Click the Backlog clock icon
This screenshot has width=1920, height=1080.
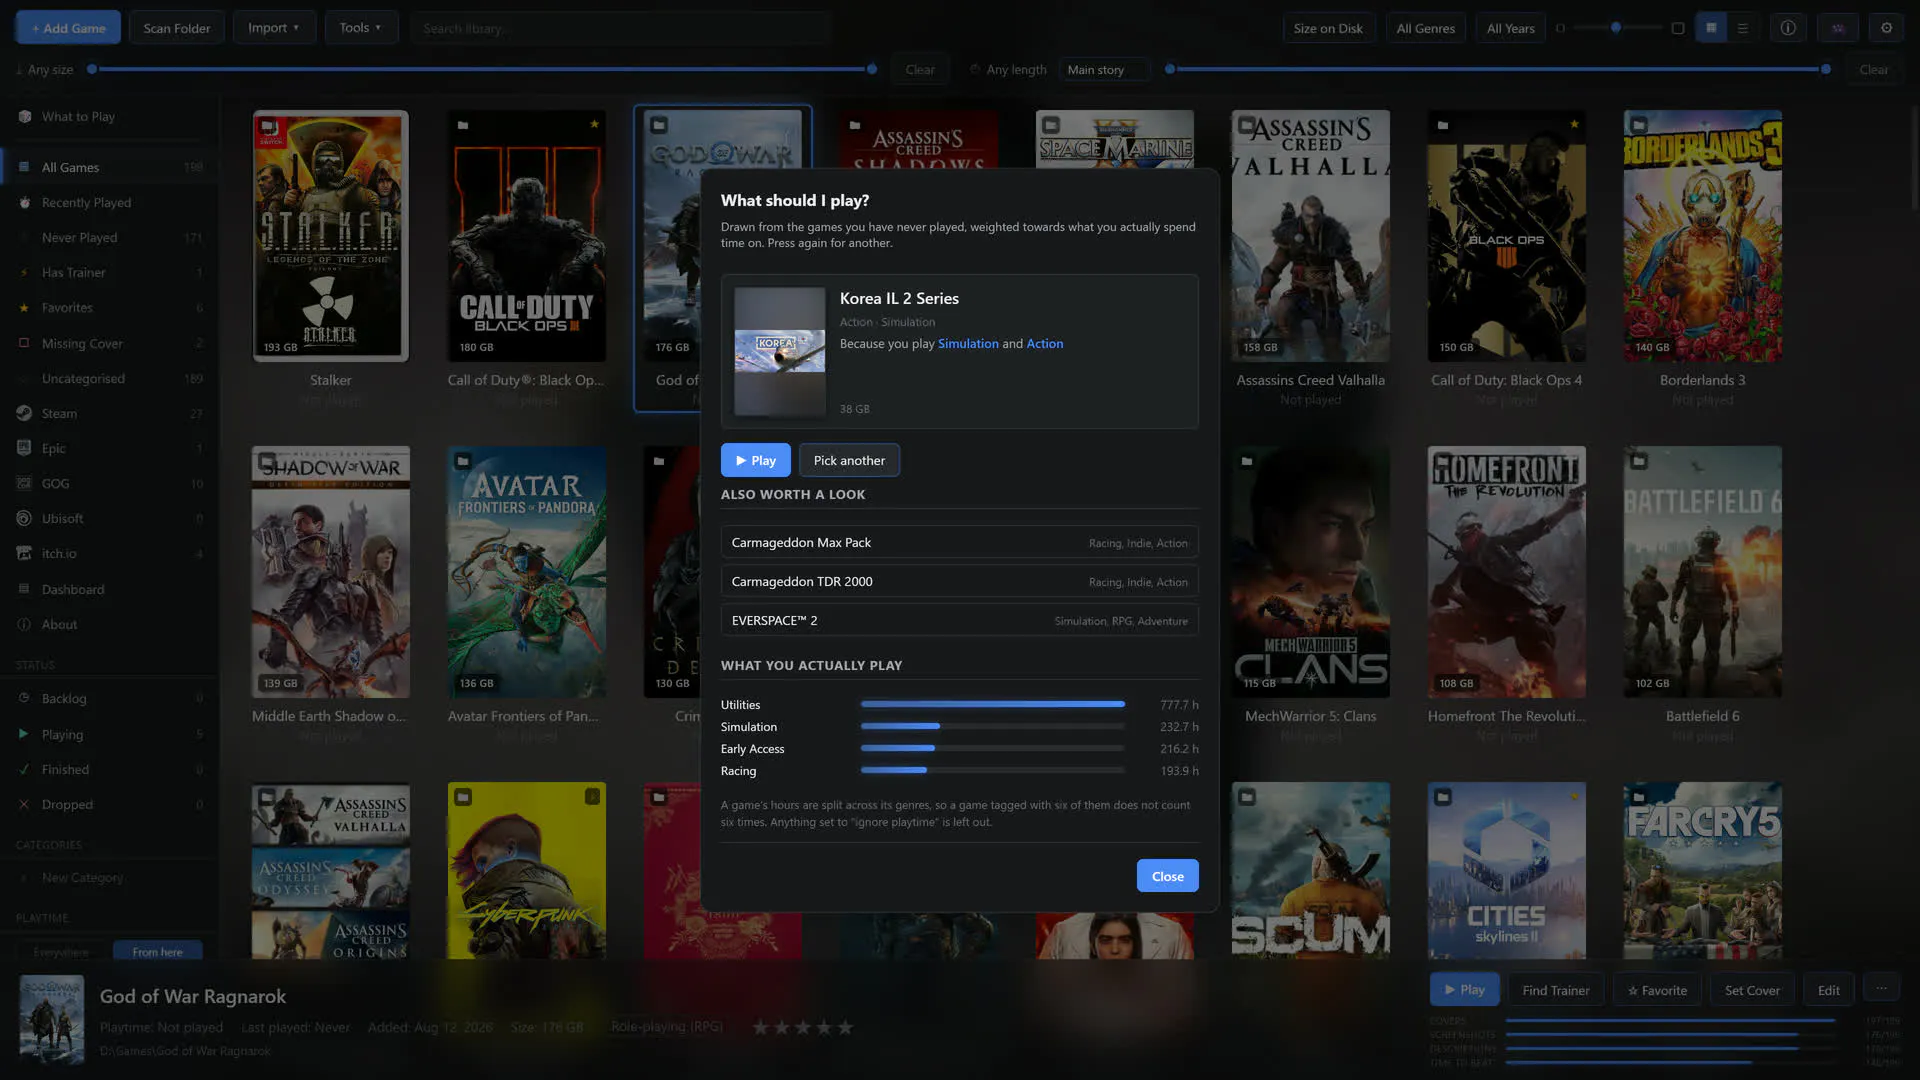click(x=24, y=698)
